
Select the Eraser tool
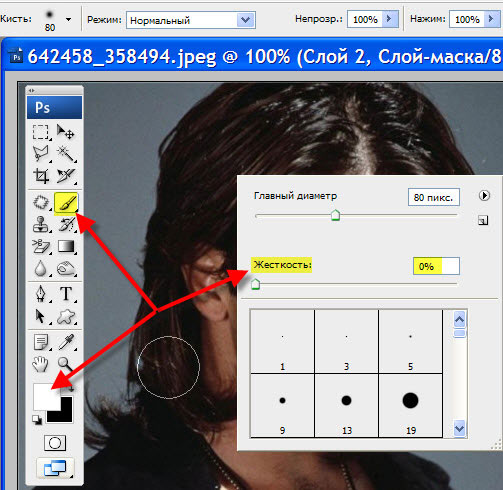click(x=41, y=247)
